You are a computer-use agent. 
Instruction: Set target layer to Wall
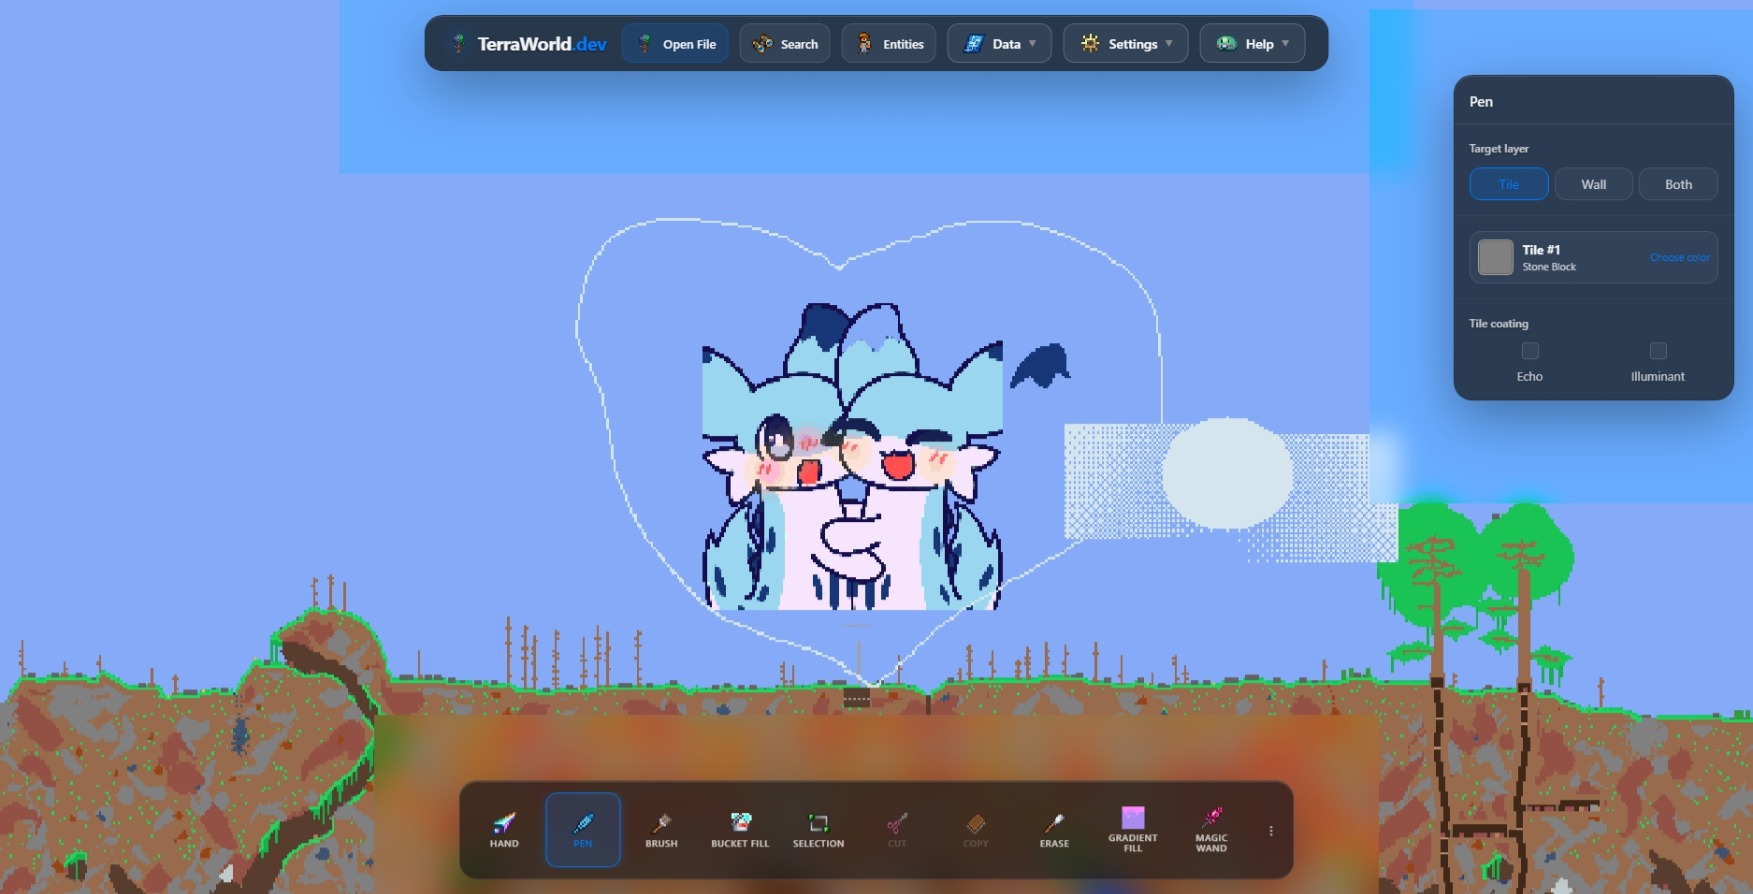(x=1594, y=184)
